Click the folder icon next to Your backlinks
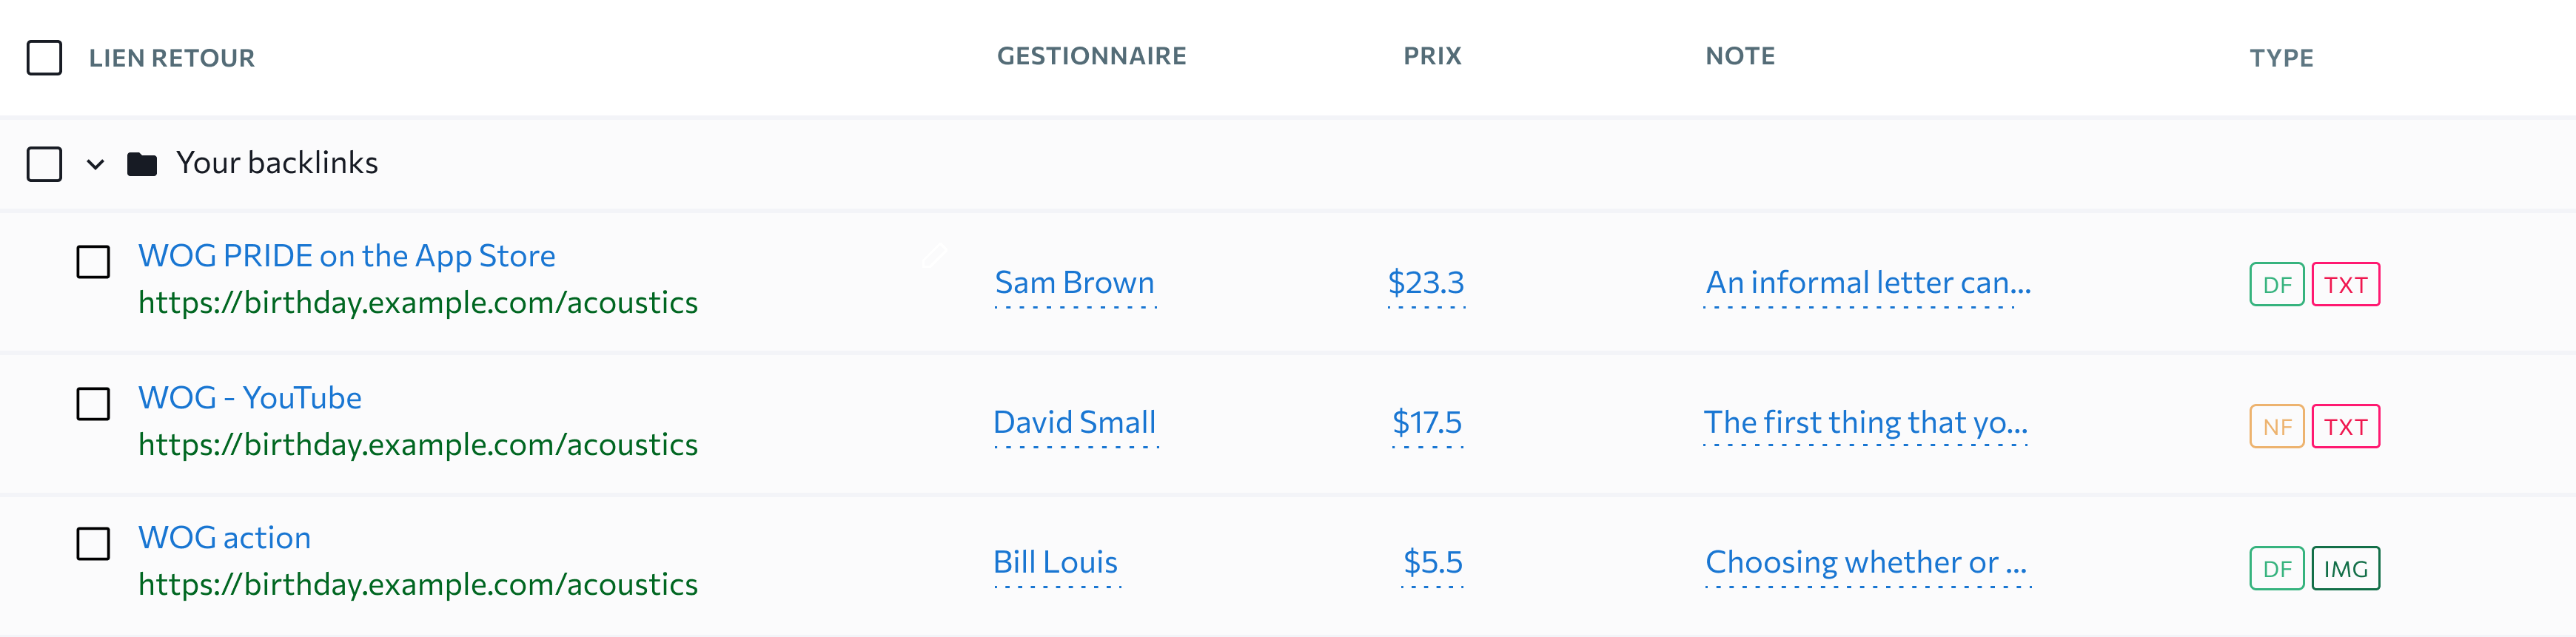Screen dimensions: 2576x637 coord(142,164)
